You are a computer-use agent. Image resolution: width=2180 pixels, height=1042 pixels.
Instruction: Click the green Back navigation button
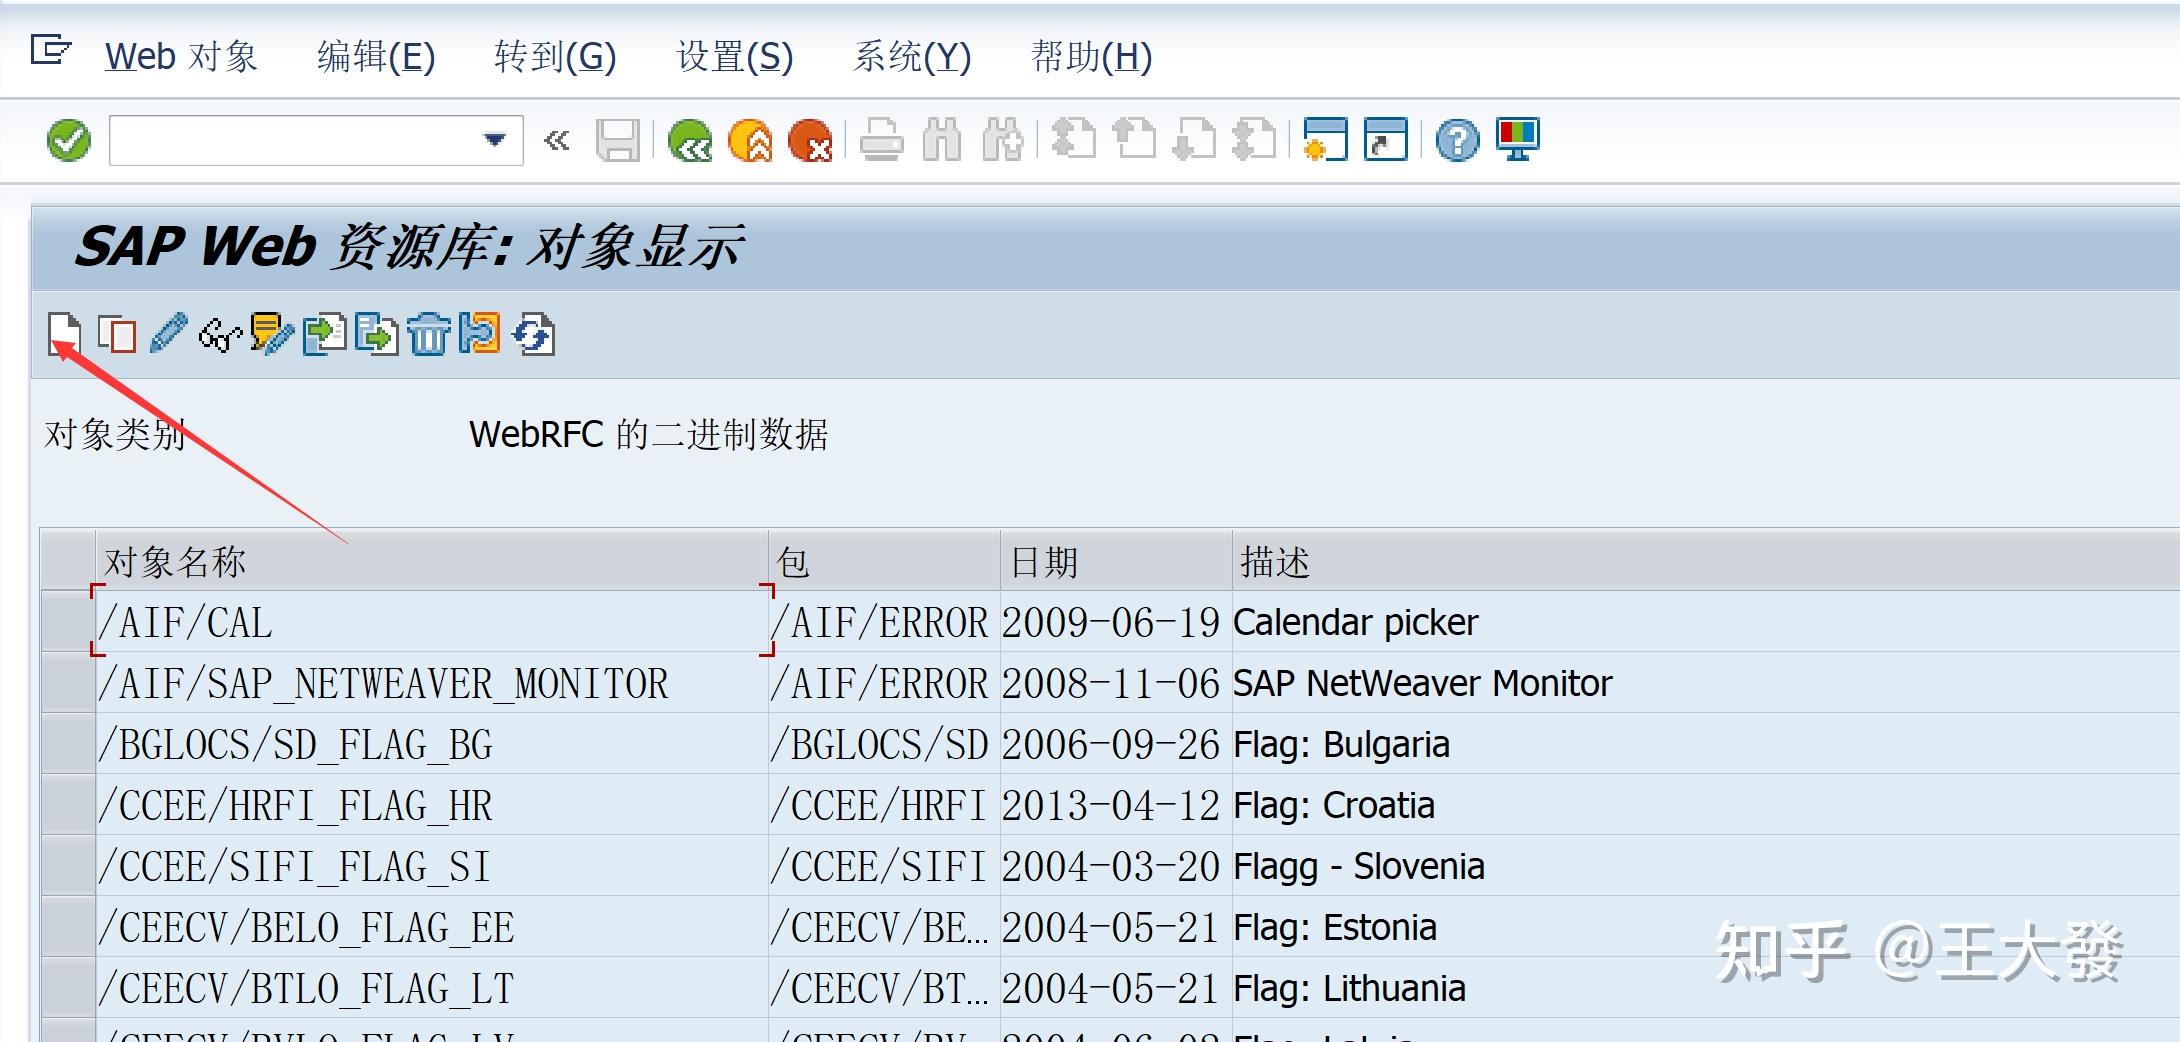[690, 141]
